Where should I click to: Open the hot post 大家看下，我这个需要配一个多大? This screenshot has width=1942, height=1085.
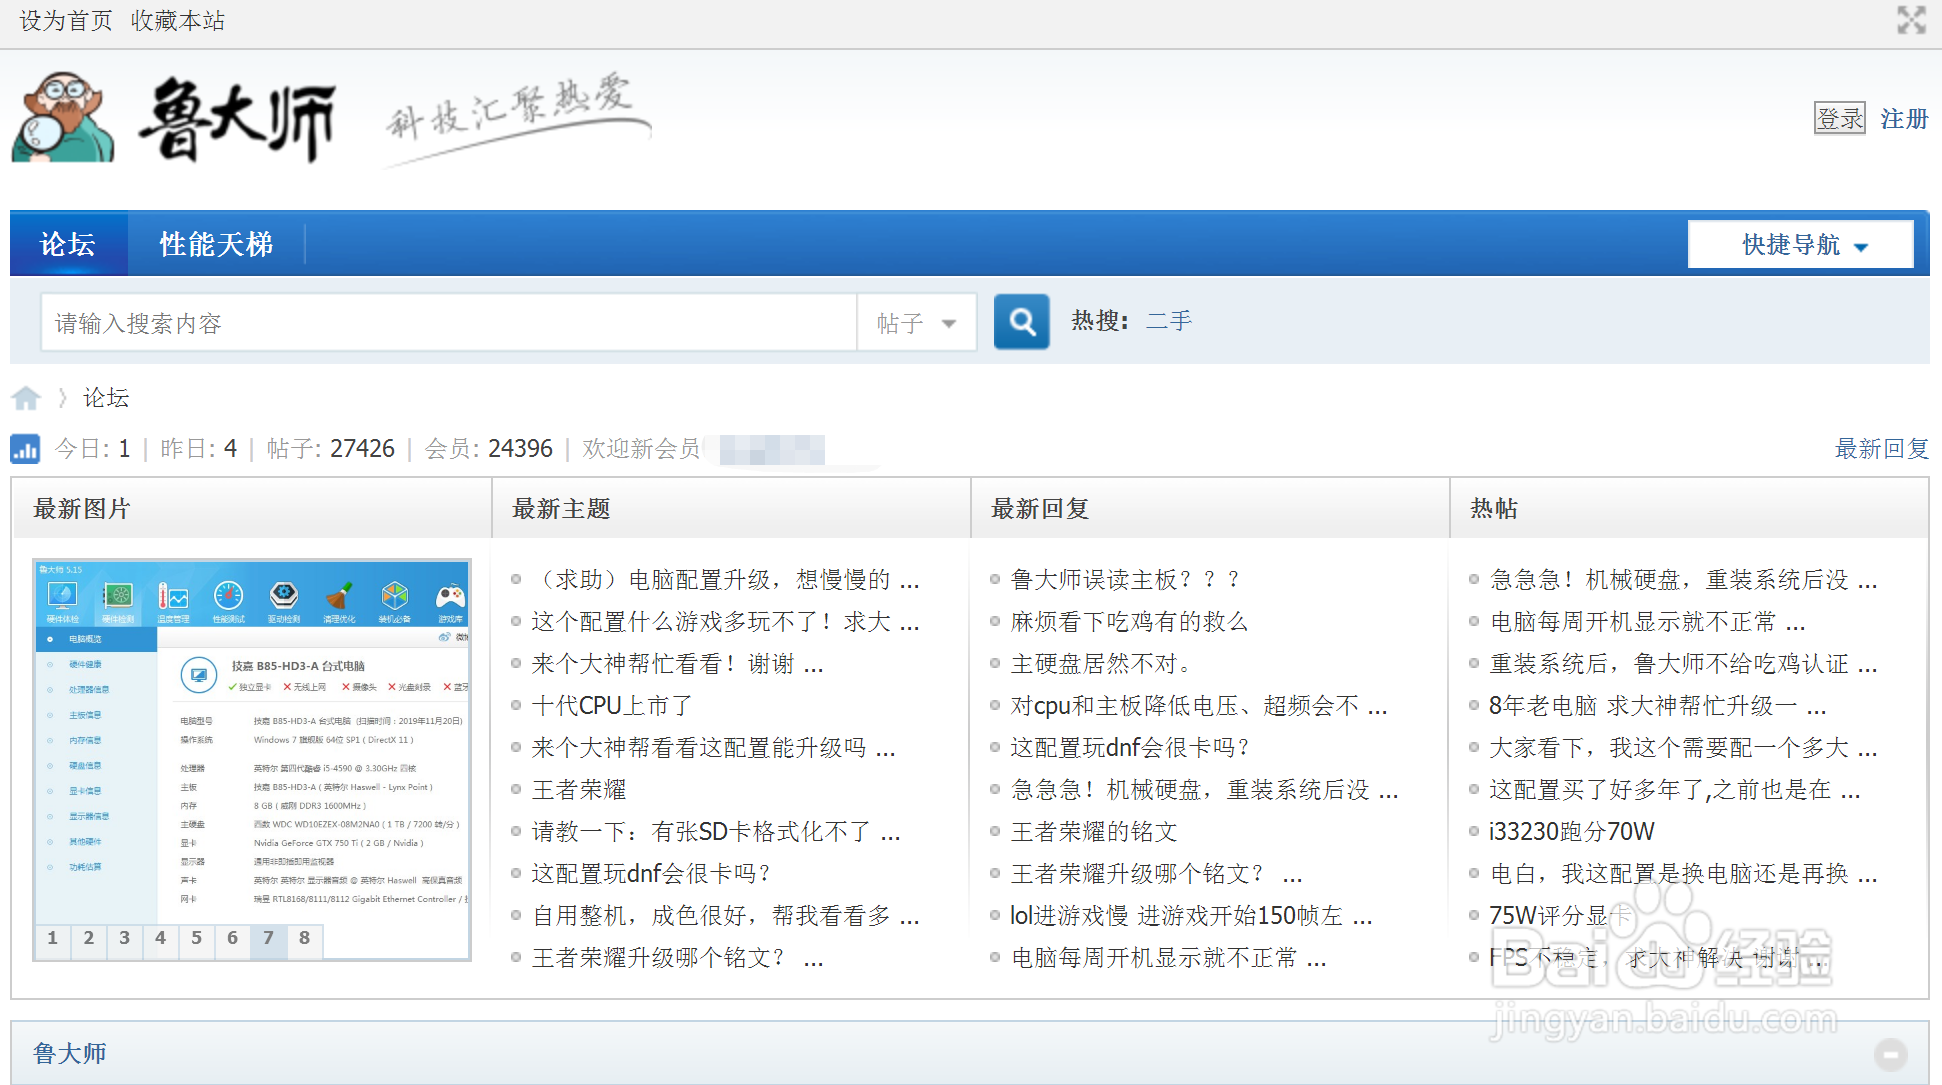tap(1683, 748)
